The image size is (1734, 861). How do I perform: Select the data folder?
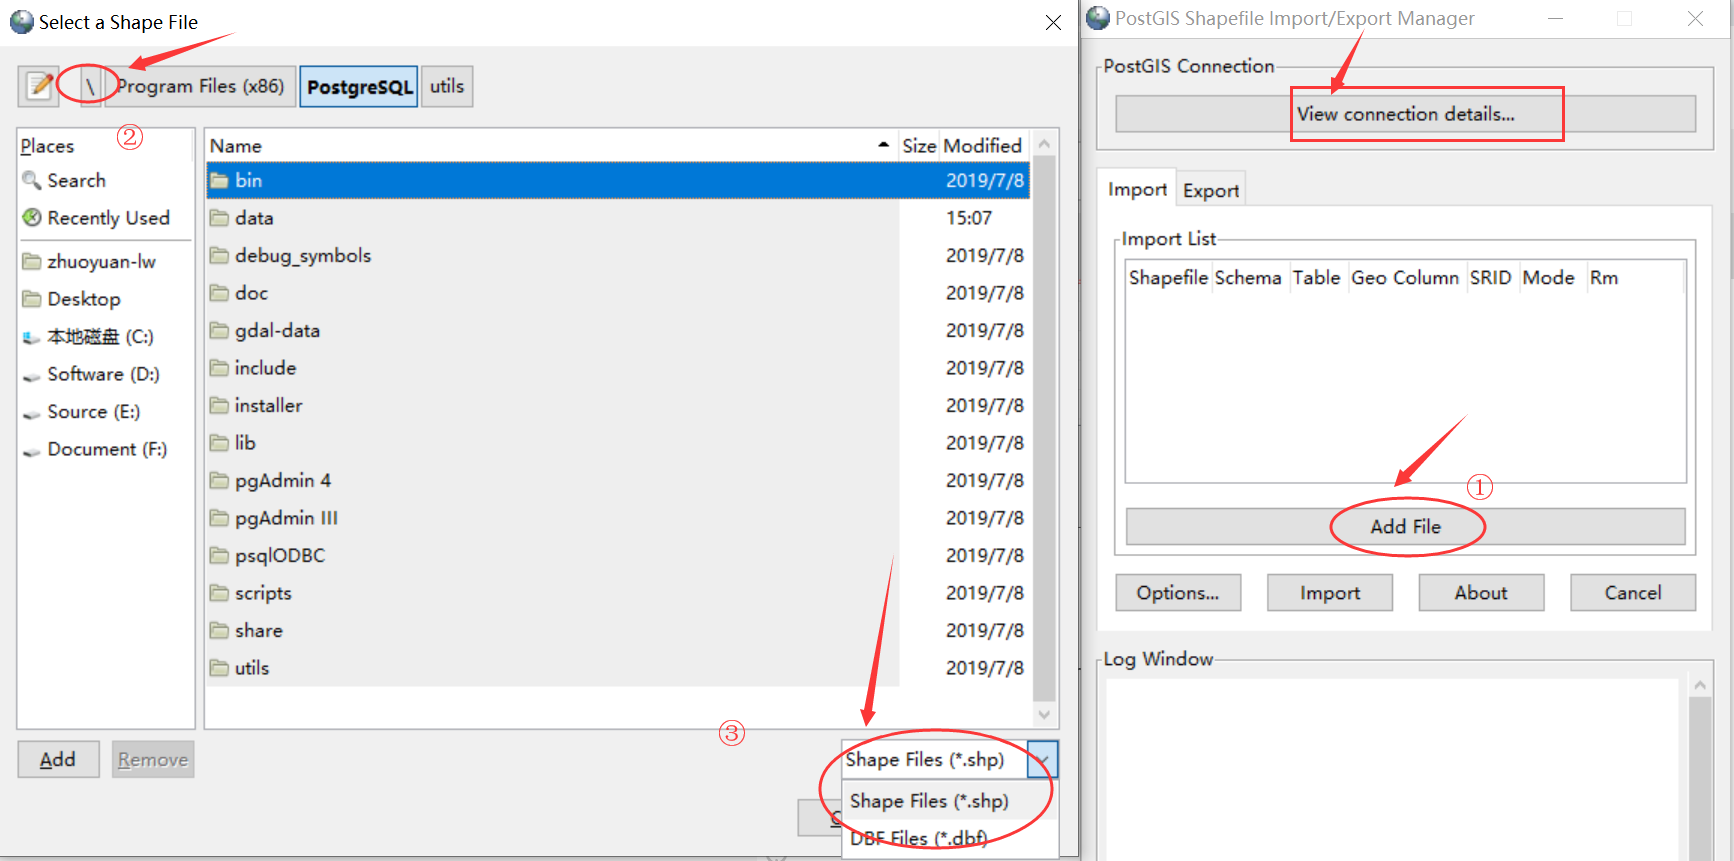tap(618, 218)
